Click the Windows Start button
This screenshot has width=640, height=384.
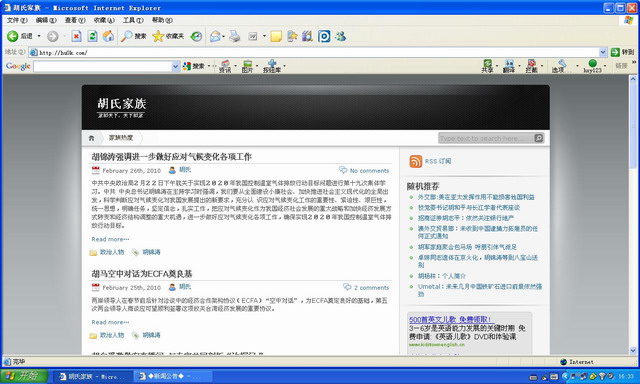(x=24, y=376)
